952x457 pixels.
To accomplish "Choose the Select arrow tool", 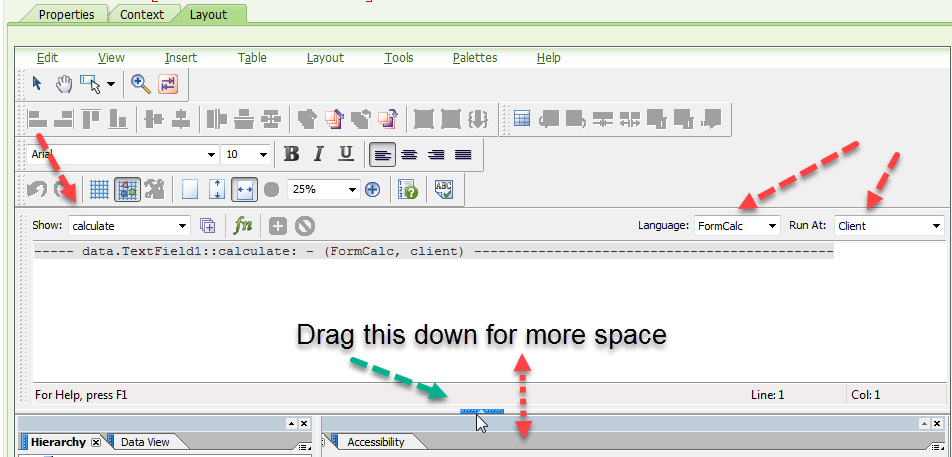I will (x=37, y=84).
